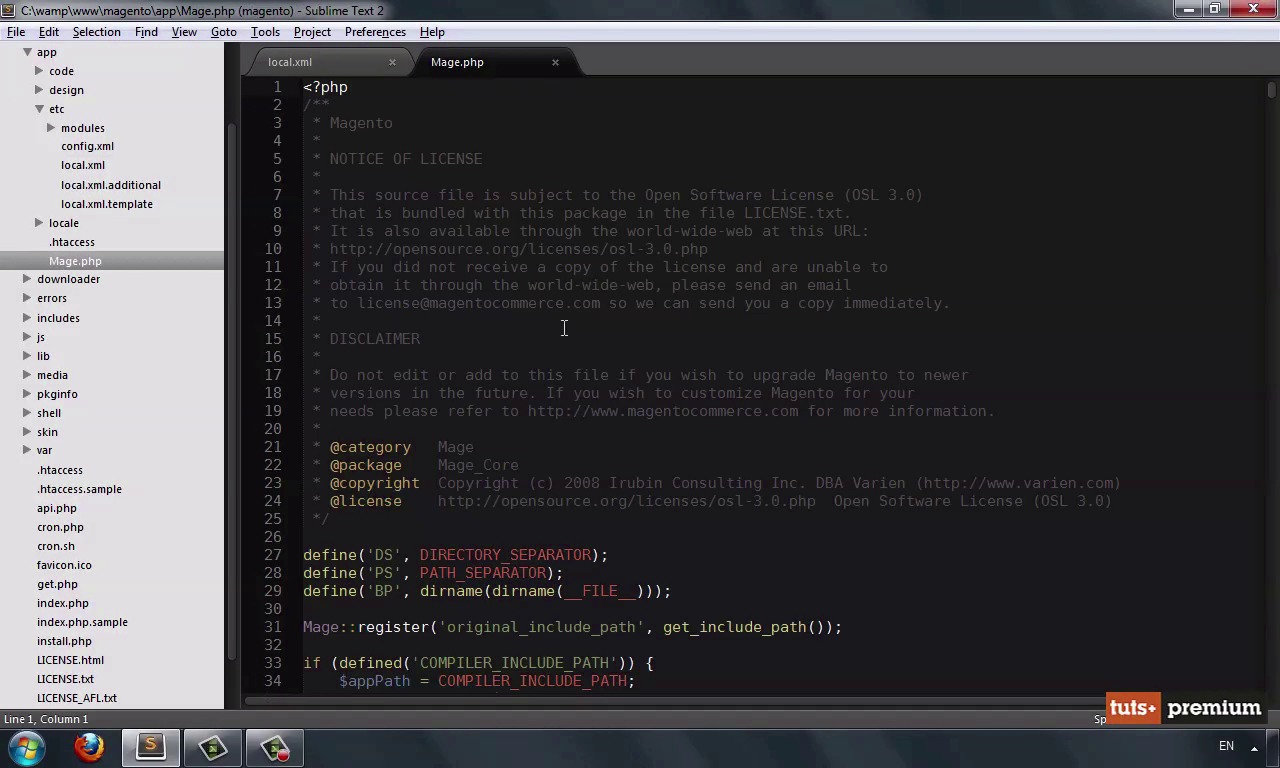Expand the pkginfo folder arrow

click(27, 394)
